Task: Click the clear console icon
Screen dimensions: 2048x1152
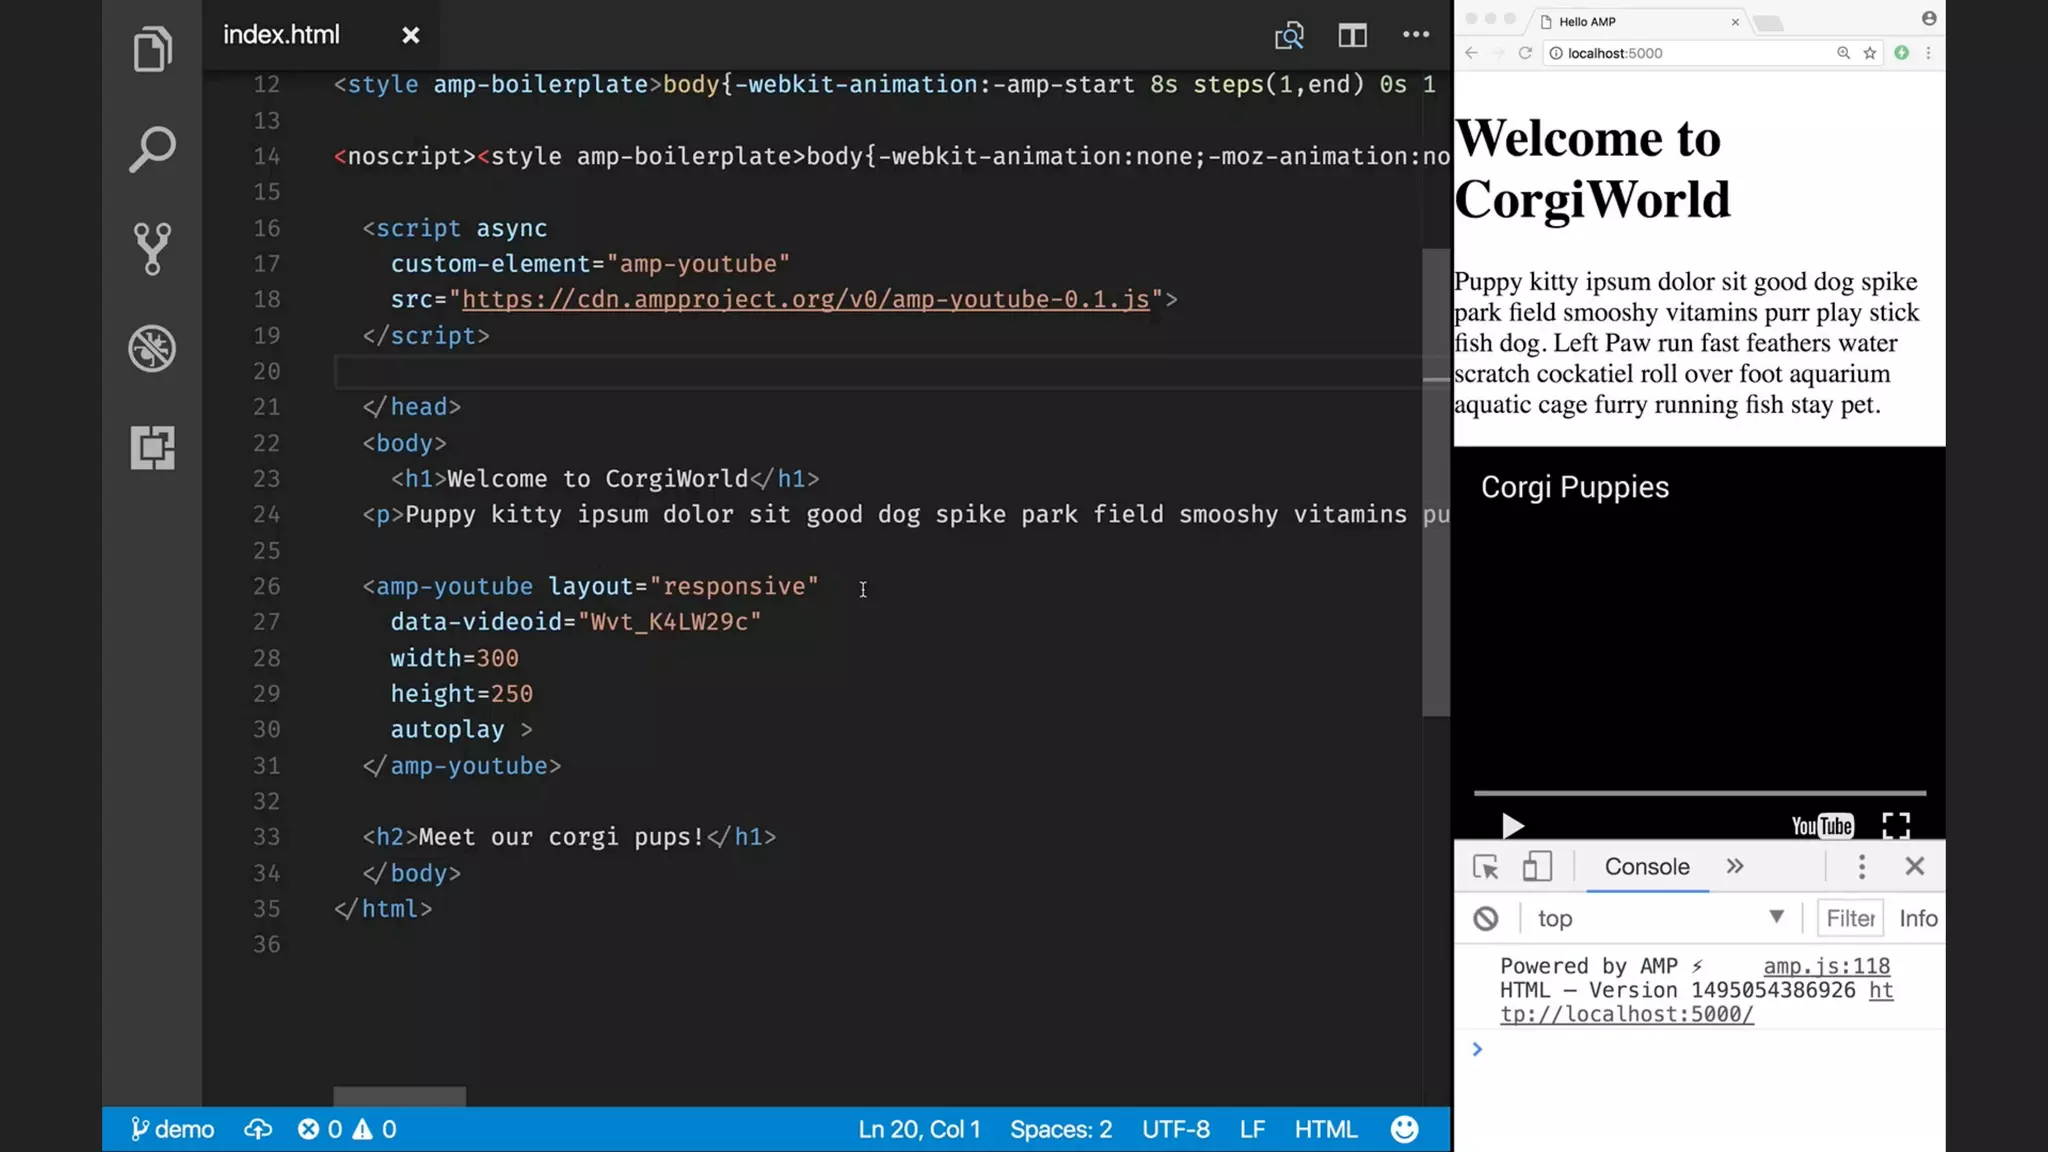Action: click(x=1485, y=918)
